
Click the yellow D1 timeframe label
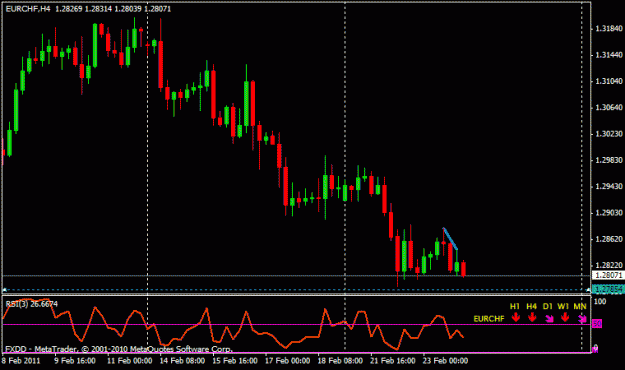coord(548,306)
